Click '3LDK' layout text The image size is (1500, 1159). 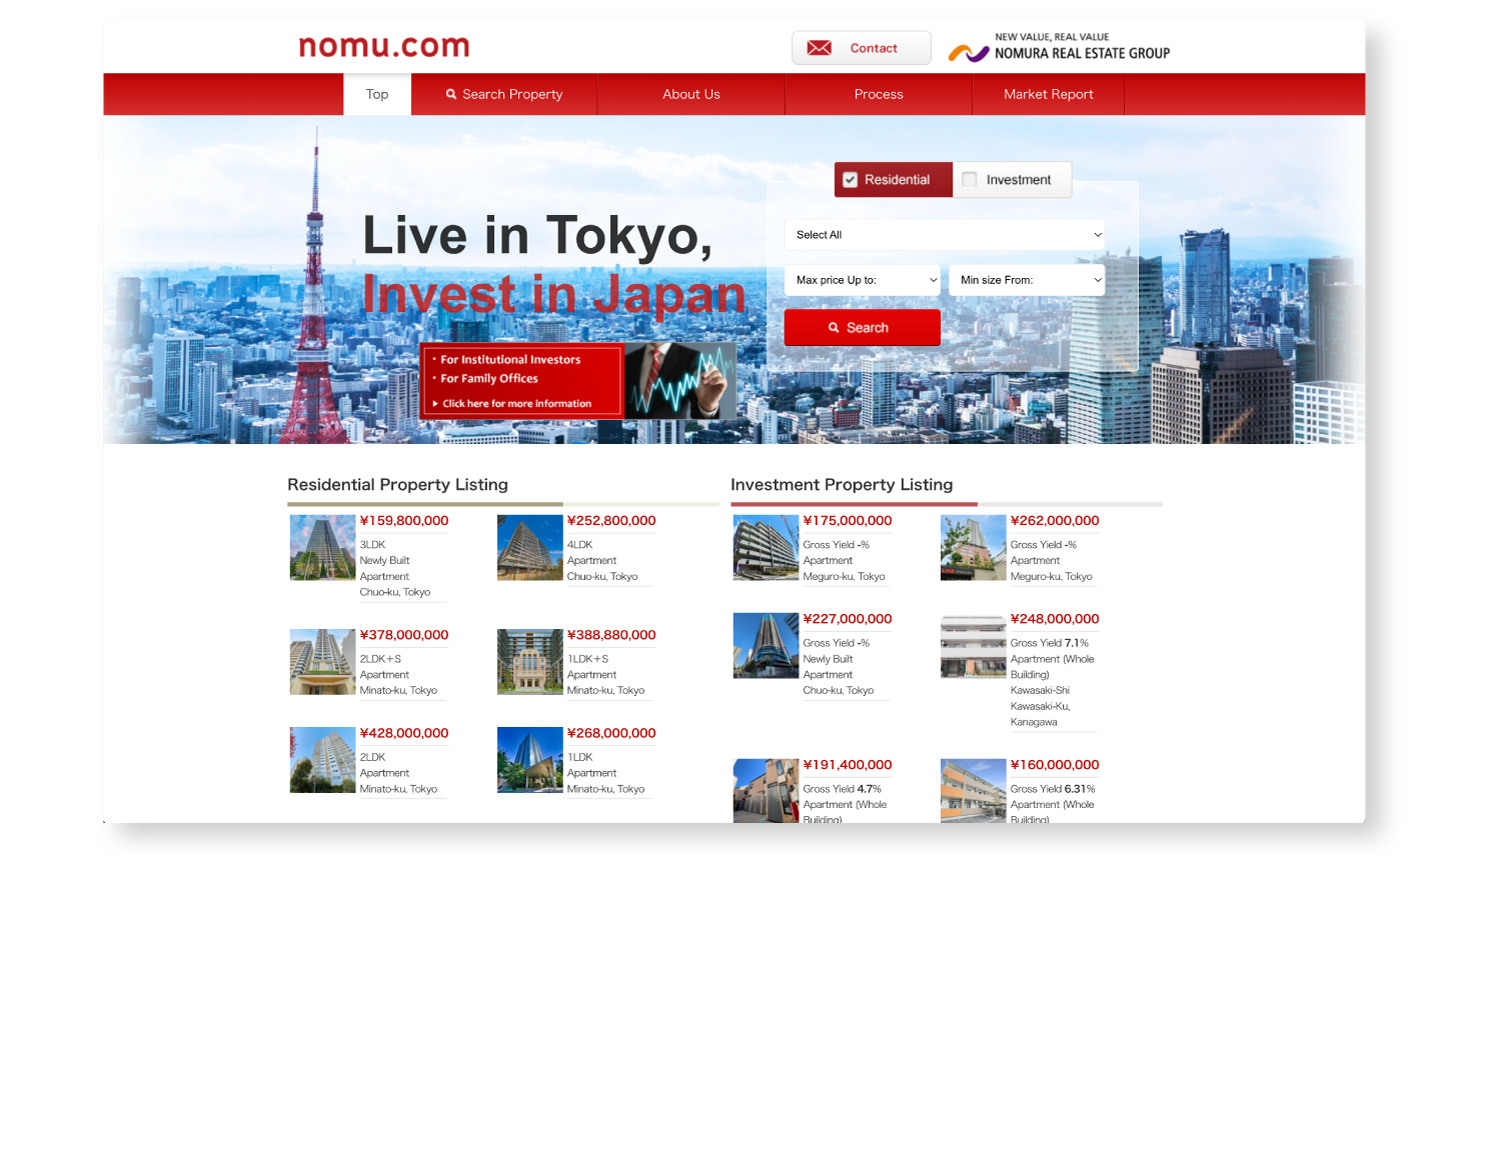(372, 545)
